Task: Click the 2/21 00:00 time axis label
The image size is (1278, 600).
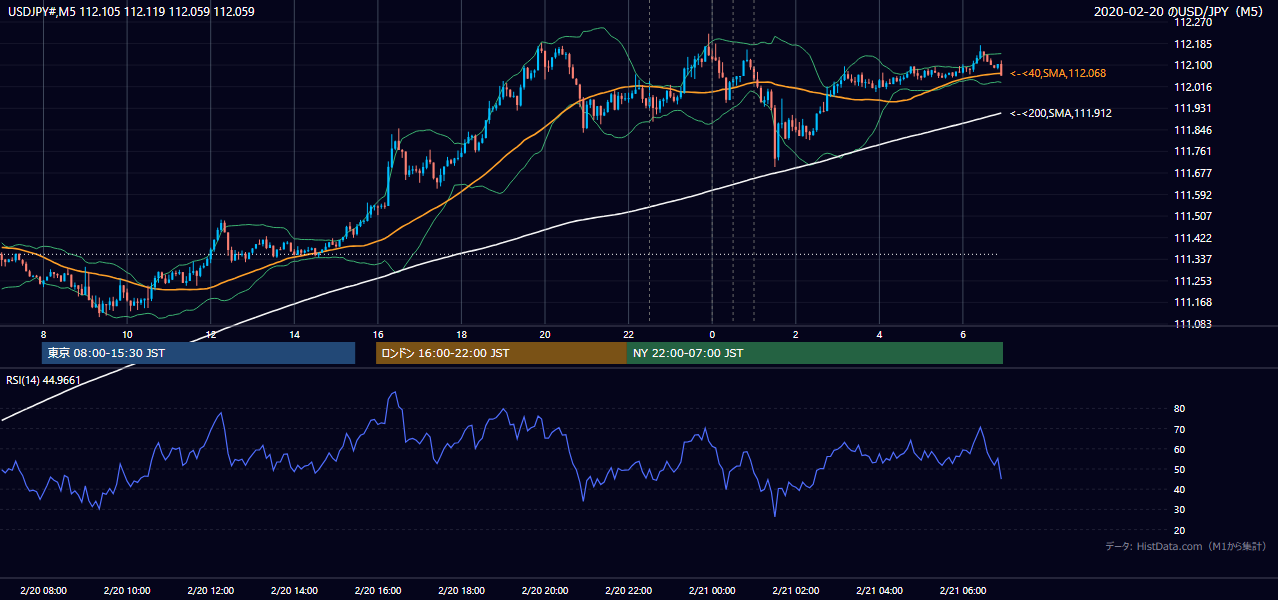Action: [x=712, y=591]
